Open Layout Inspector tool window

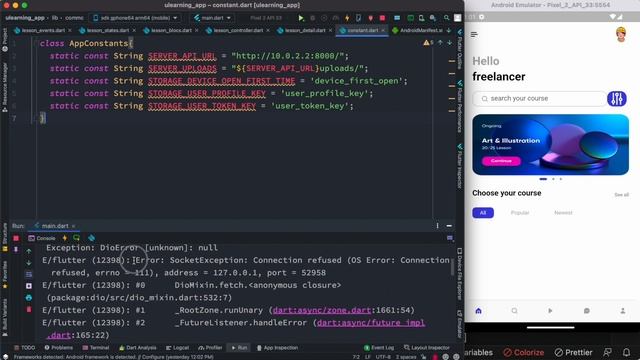click(x=427, y=348)
